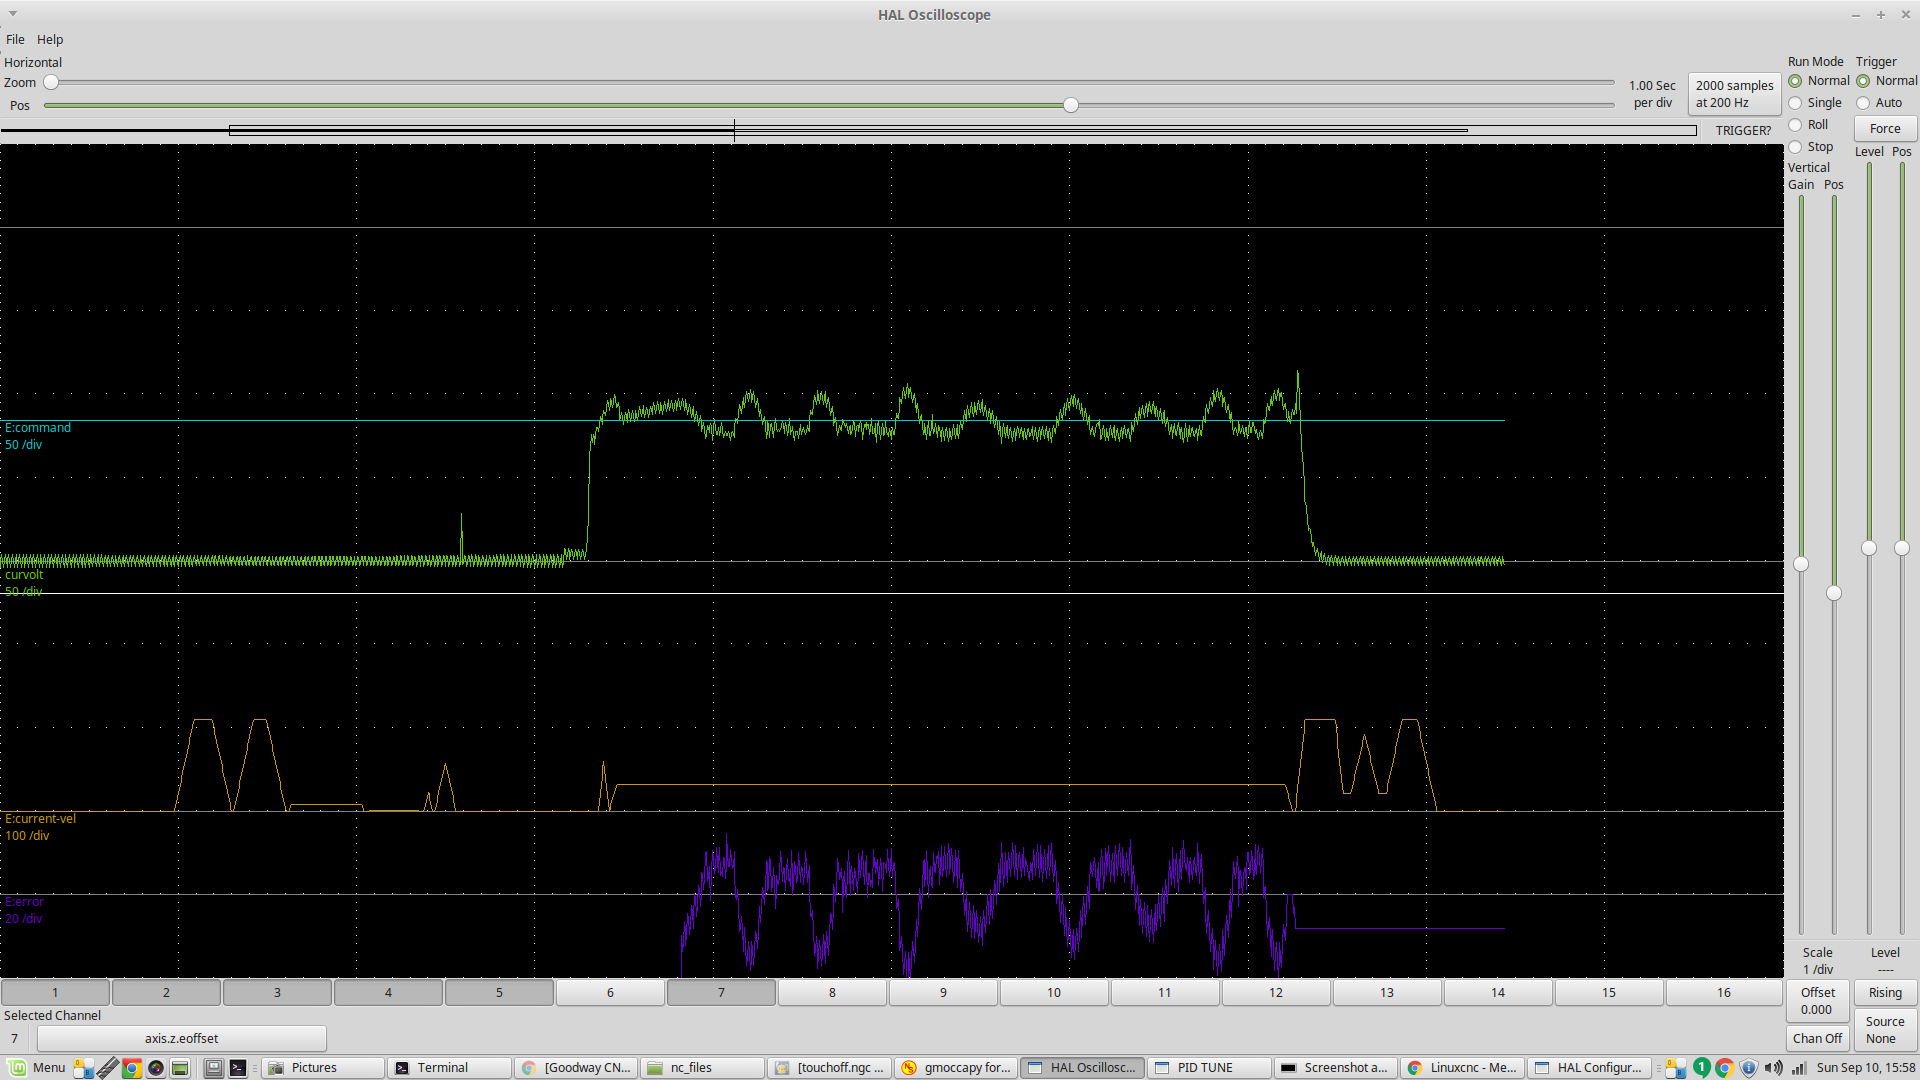Click the show desktop panel icon
The height and width of the screenshot is (1080, 1920).
pyautogui.click(x=214, y=1068)
